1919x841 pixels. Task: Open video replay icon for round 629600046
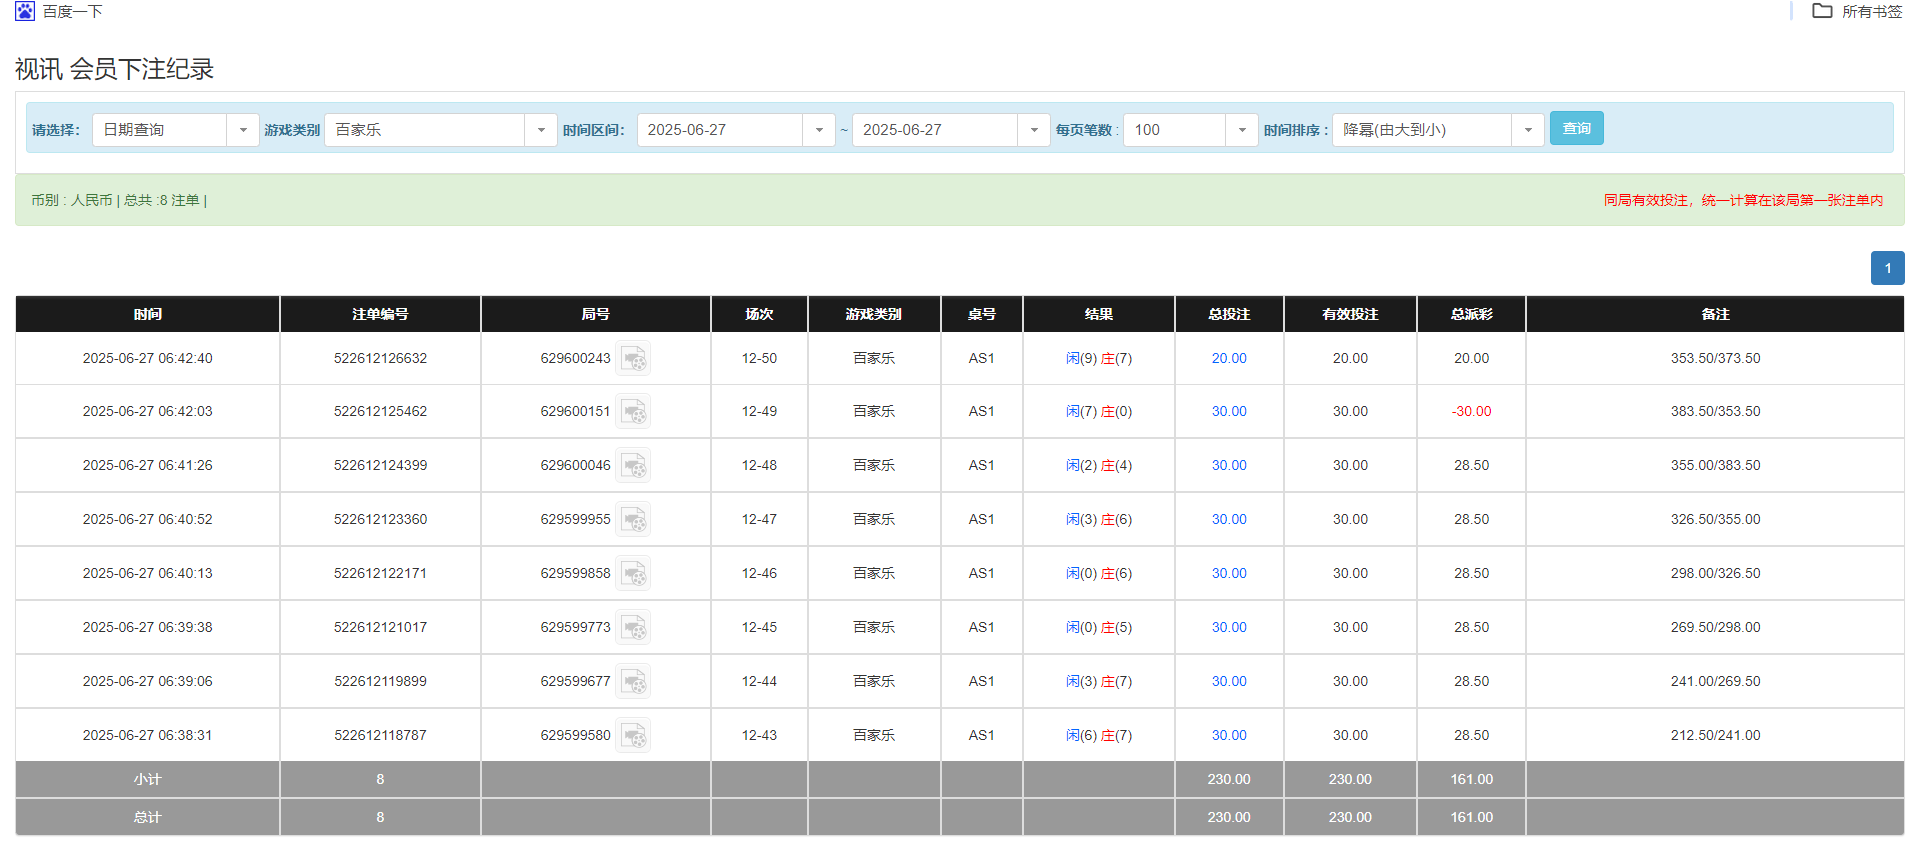click(x=633, y=466)
